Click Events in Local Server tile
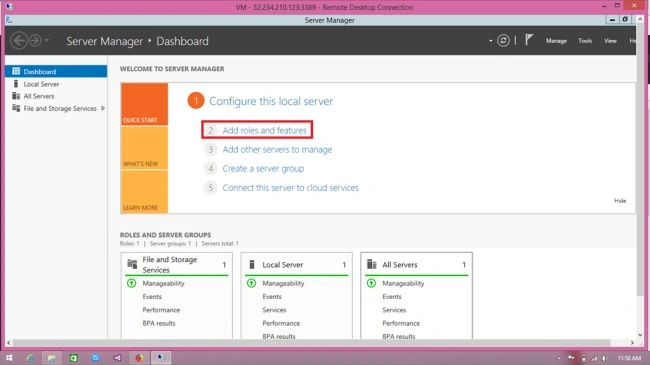This screenshot has width=650, height=365. [x=272, y=297]
